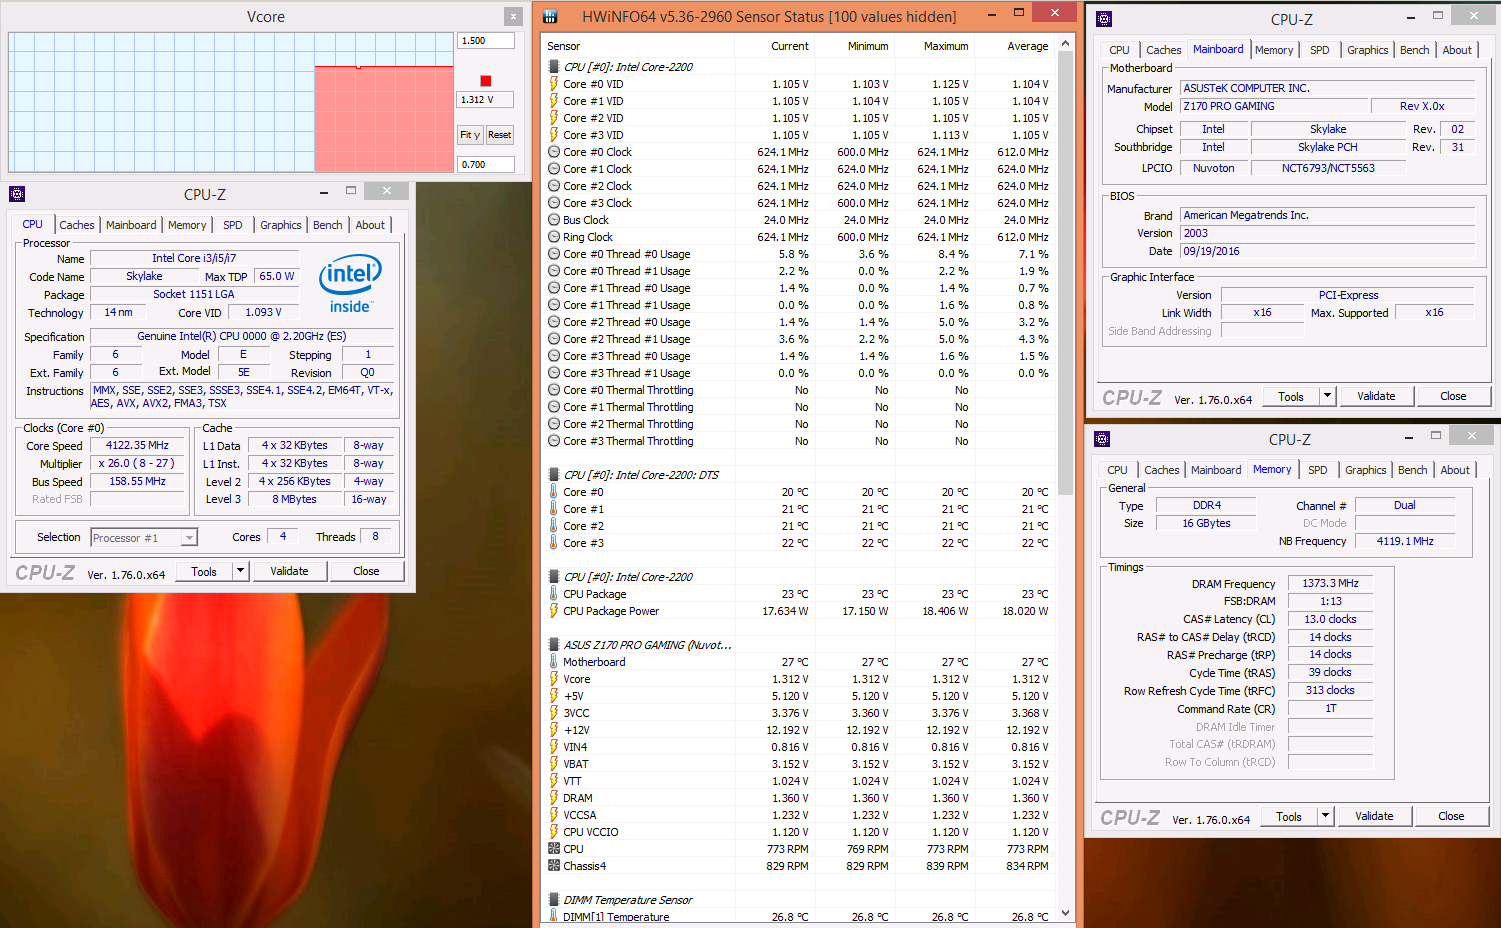Click the ASUS Z170 PRO GAMING group icon
This screenshot has width=1501, height=928.
tap(554, 645)
